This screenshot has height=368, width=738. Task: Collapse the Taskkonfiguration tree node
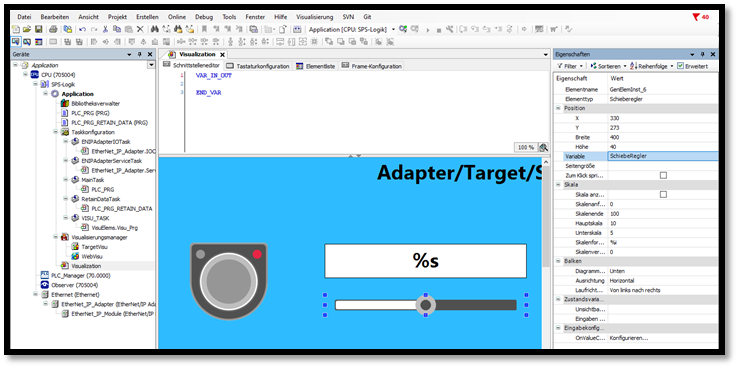[56, 132]
